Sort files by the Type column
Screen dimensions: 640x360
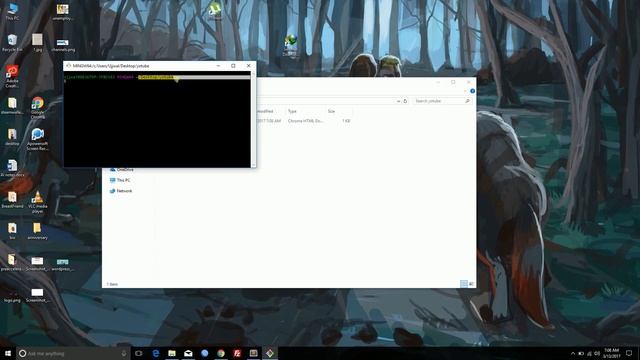pyautogui.click(x=306, y=111)
